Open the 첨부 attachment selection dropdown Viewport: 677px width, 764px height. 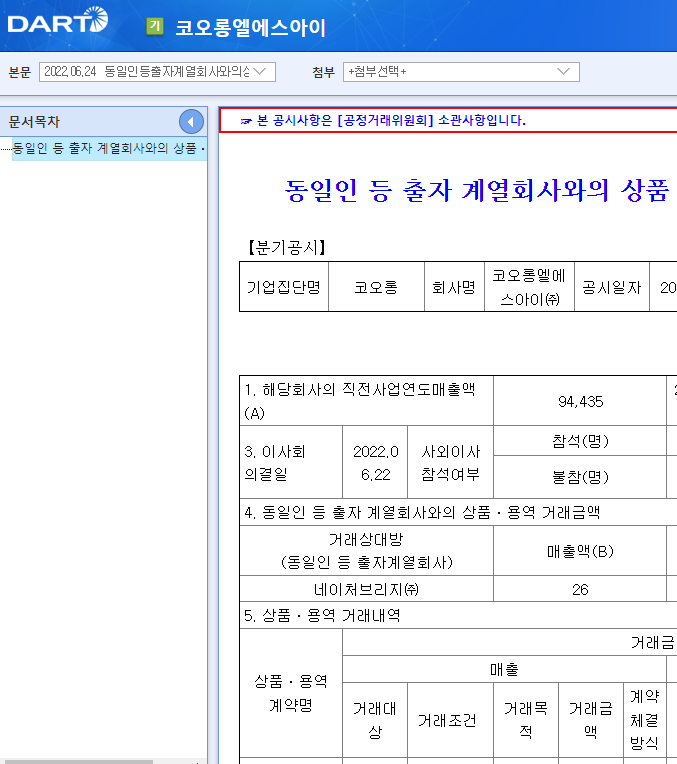point(461,72)
